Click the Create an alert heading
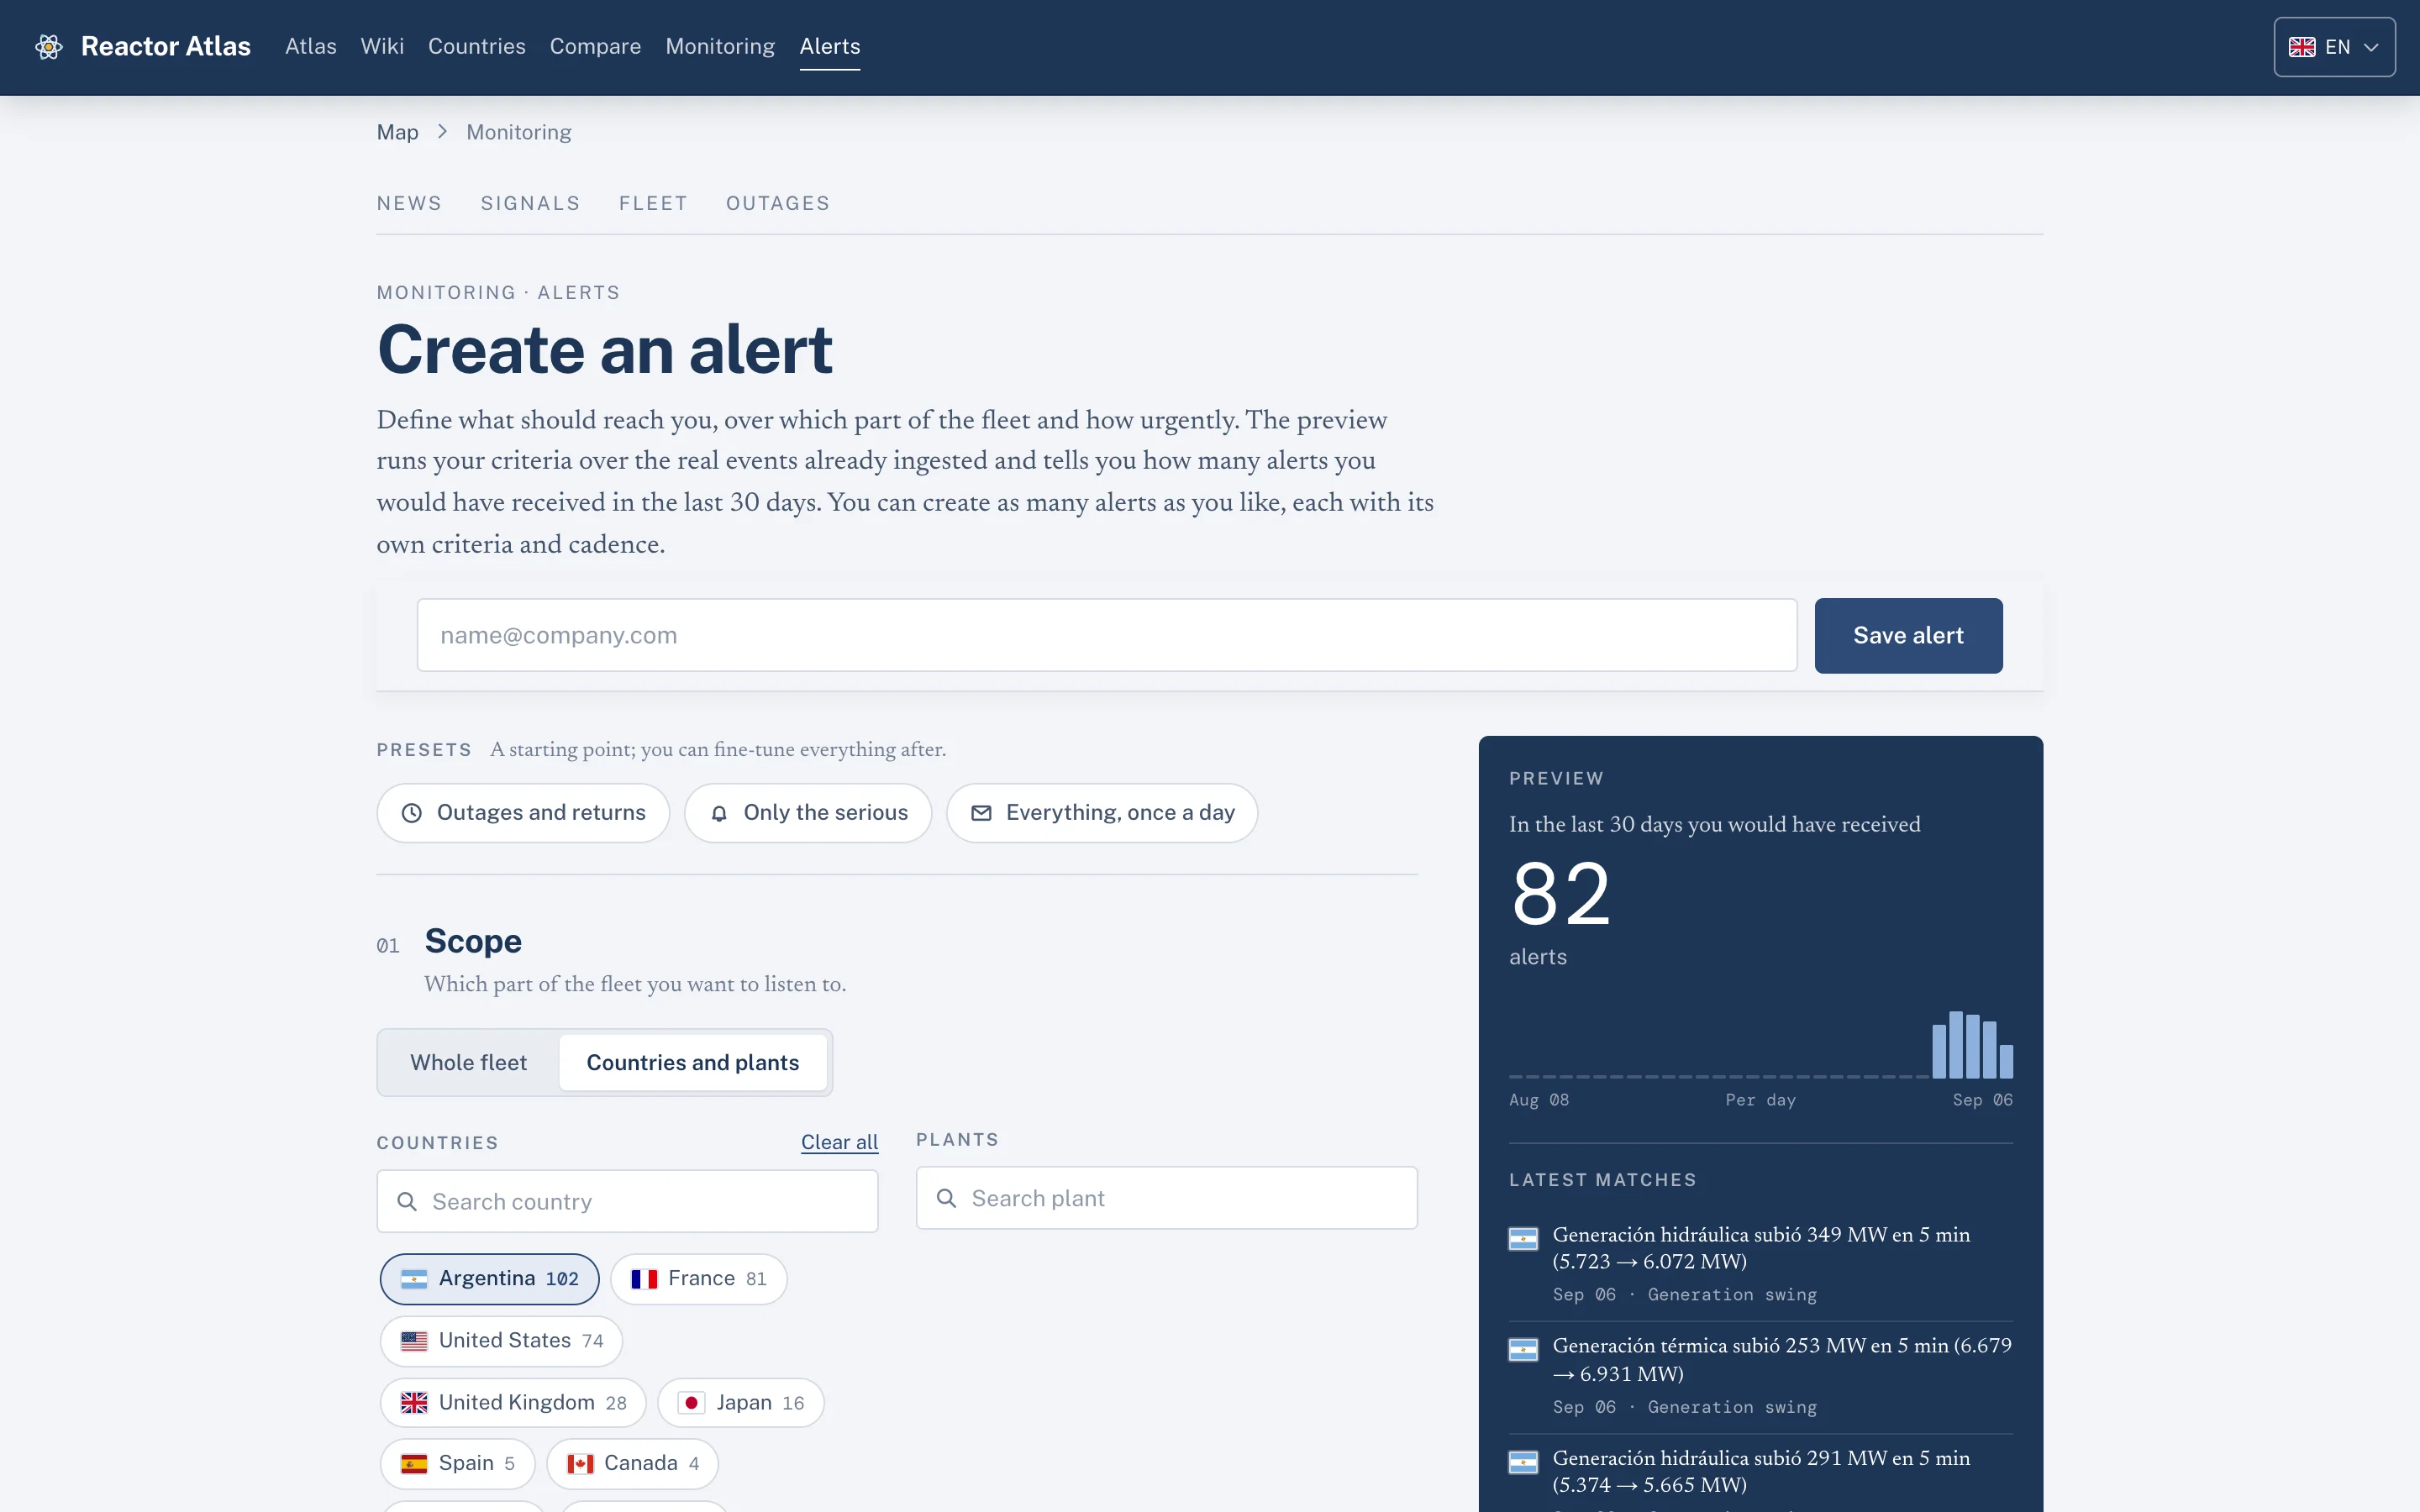 [x=604, y=350]
